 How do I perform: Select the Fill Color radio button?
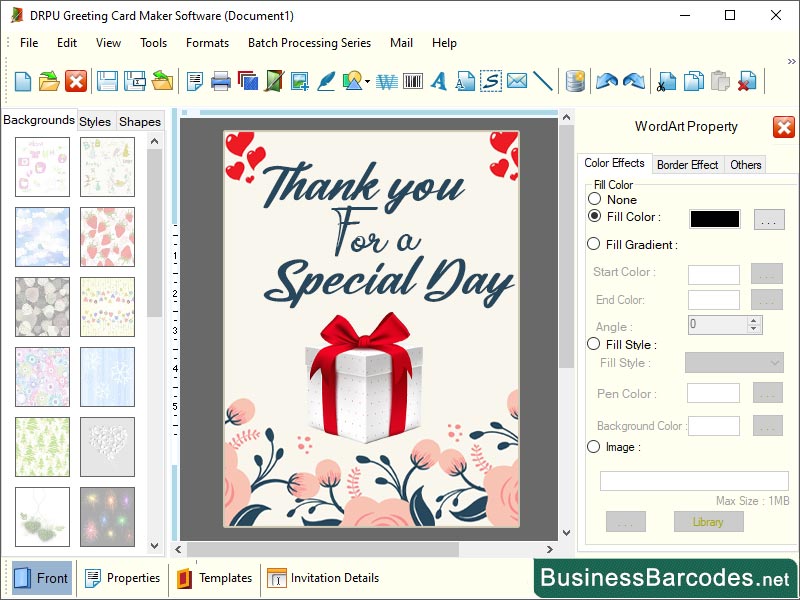click(x=594, y=216)
